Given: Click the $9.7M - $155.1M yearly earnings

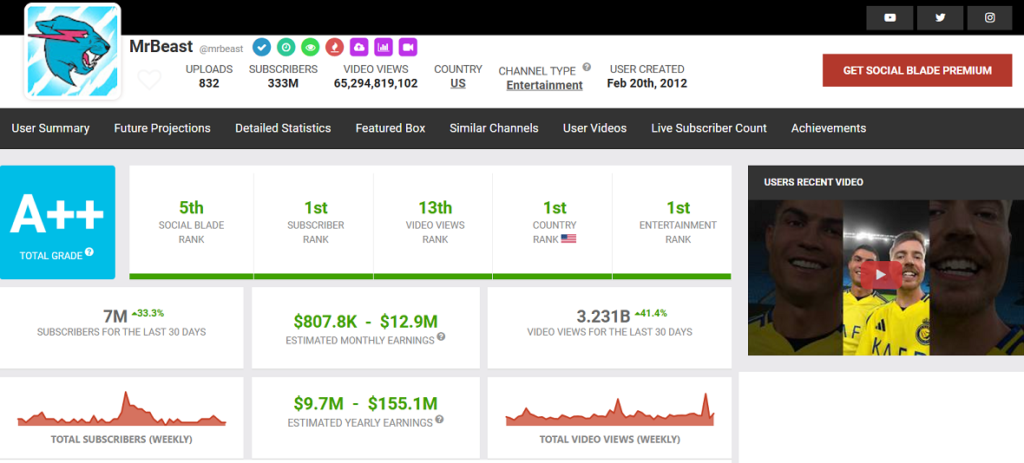Looking at the screenshot, I should [x=366, y=404].
